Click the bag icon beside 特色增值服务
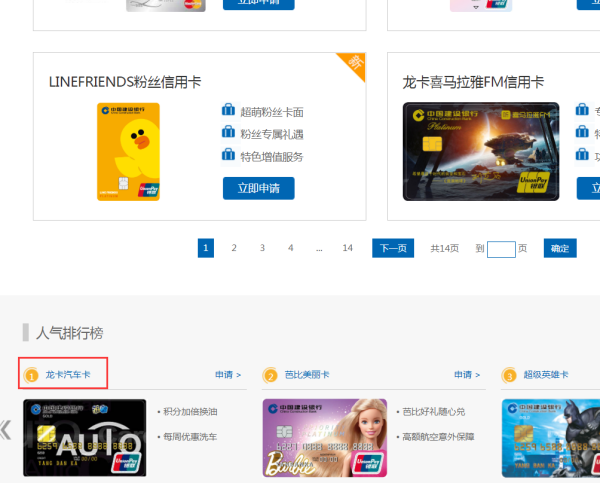This screenshot has width=600, height=483. click(x=228, y=154)
